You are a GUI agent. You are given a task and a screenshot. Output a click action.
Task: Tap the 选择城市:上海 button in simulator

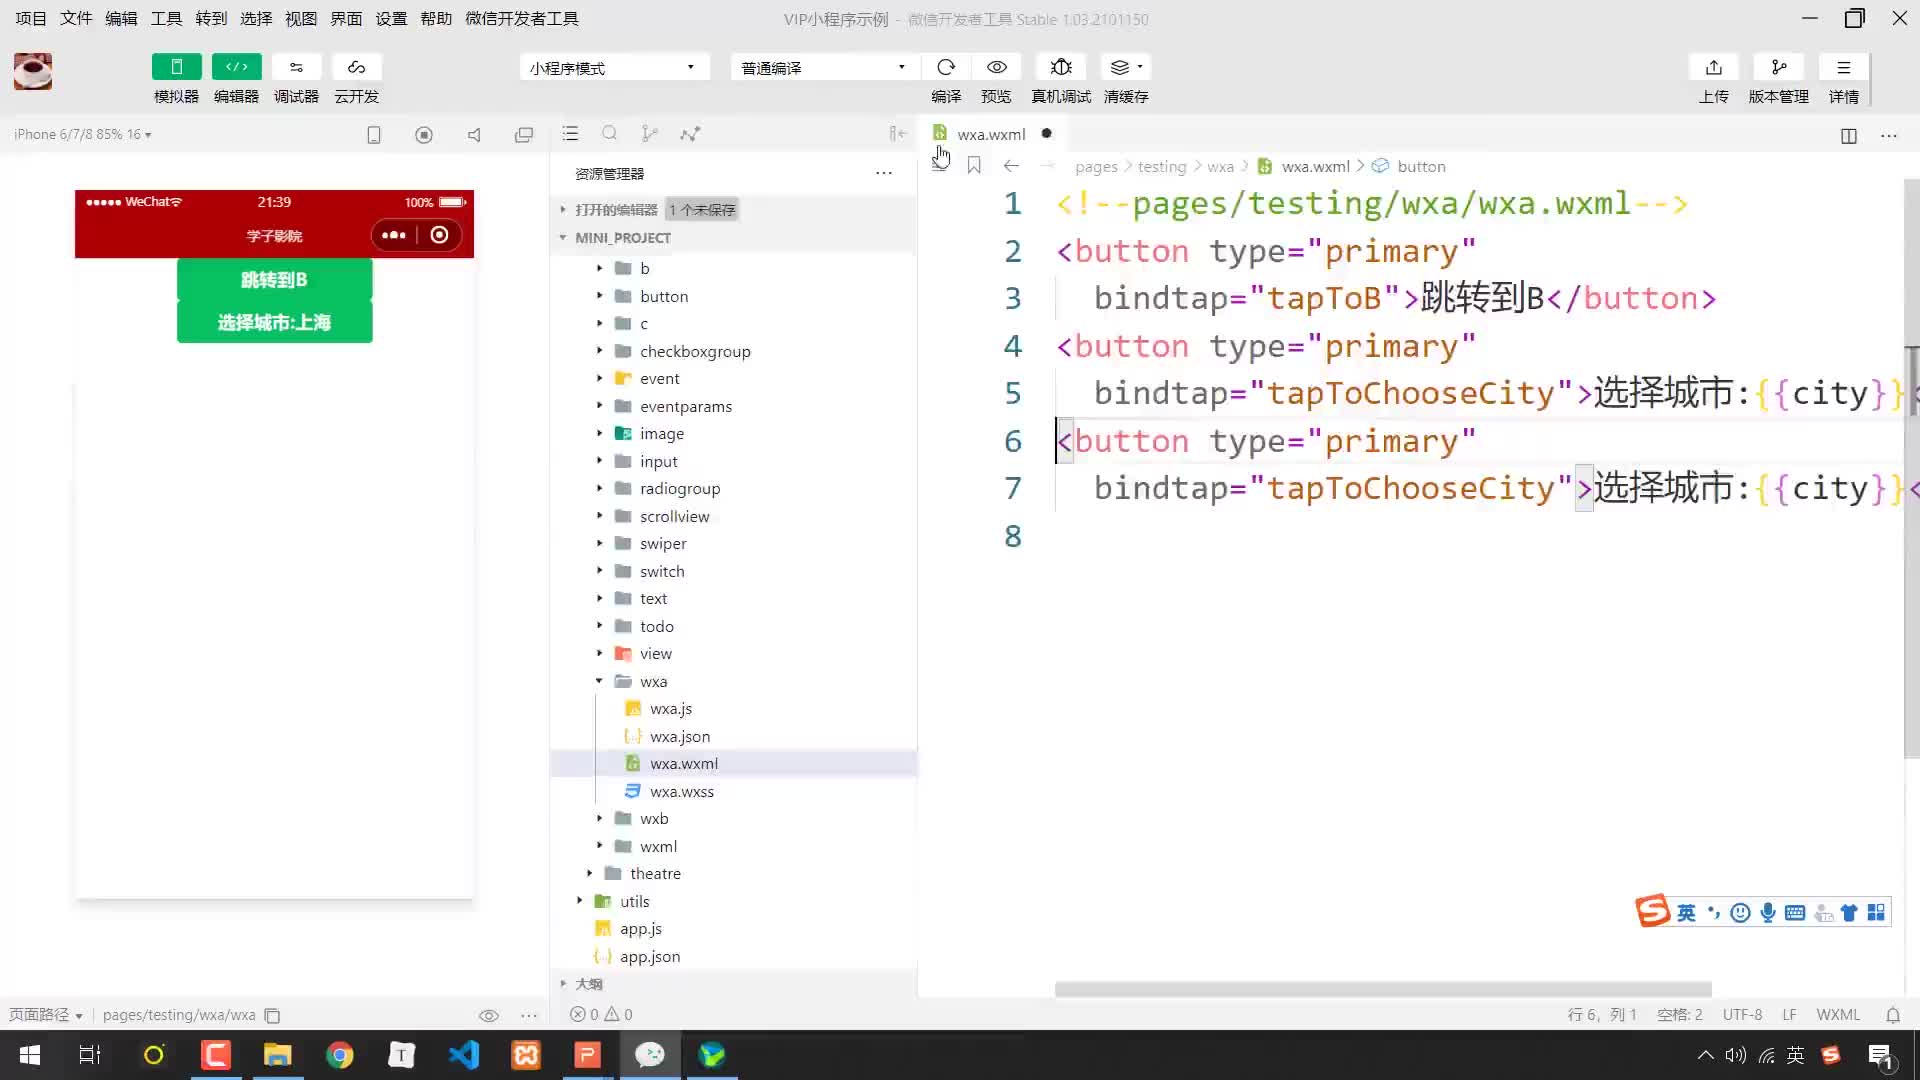tap(275, 322)
